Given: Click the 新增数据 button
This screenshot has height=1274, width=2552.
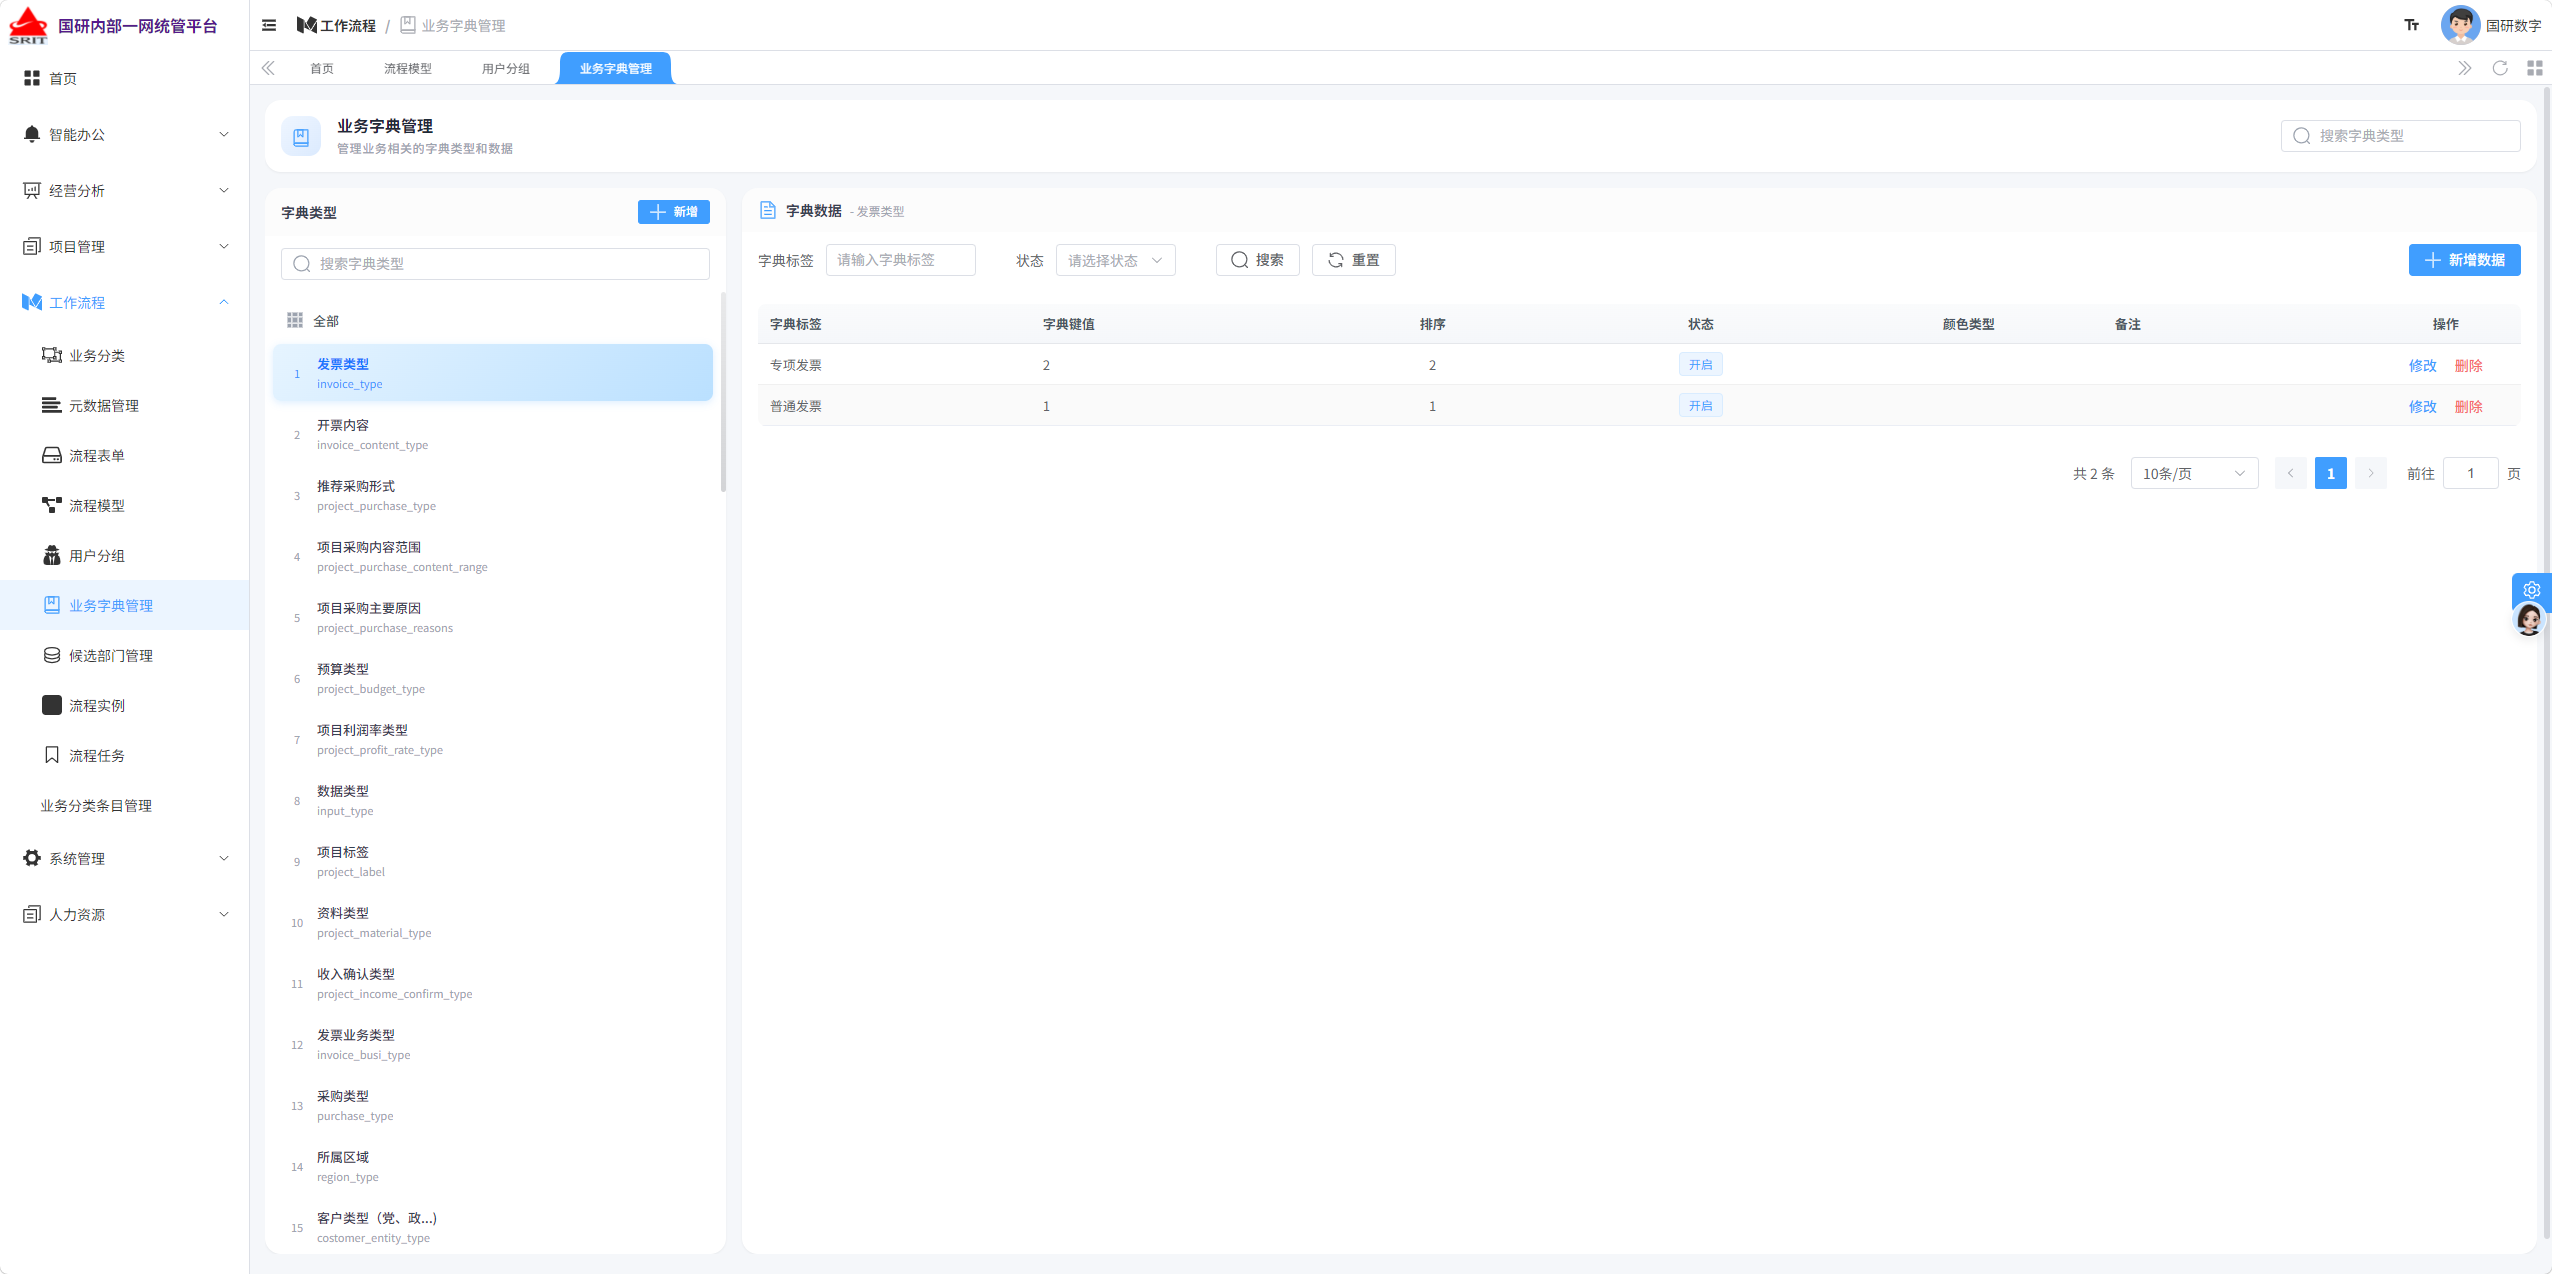Looking at the screenshot, I should click(2464, 260).
